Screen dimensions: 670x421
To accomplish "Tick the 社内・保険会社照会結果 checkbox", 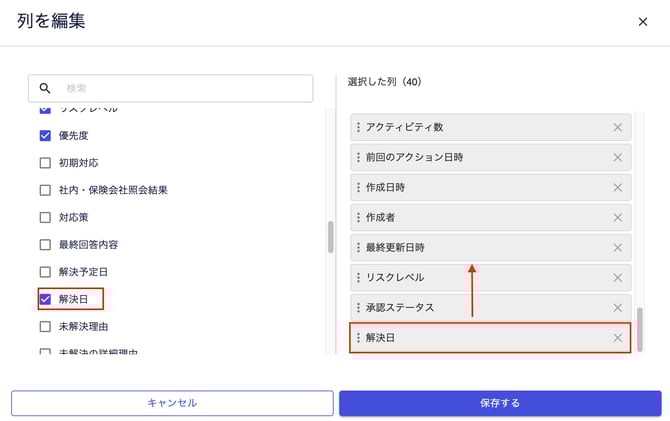I will (x=45, y=189).
